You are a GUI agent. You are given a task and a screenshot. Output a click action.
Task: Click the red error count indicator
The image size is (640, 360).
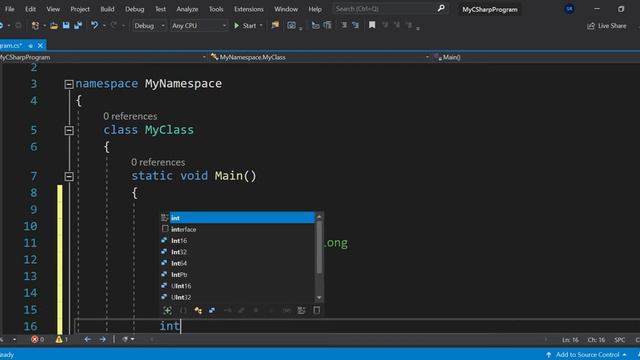(38, 339)
